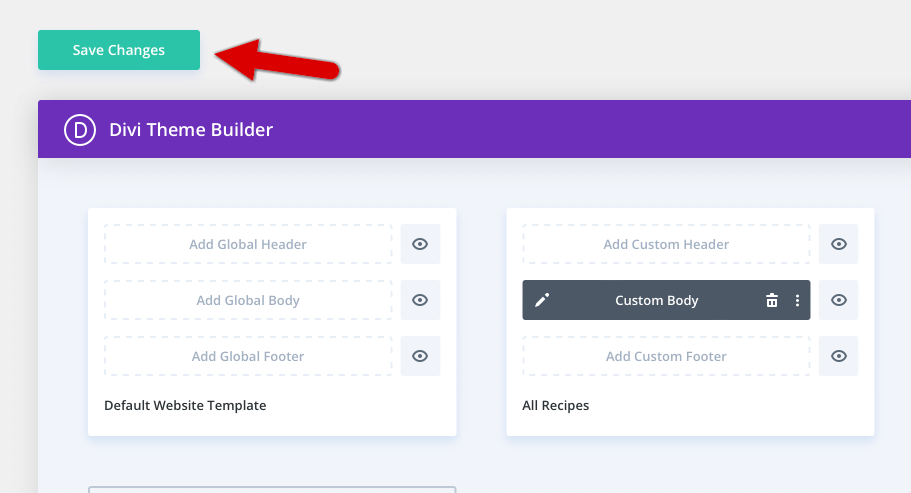Hide the Custom Header via eye icon
The width and height of the screenshot is (911, 493).
[838, 244]
